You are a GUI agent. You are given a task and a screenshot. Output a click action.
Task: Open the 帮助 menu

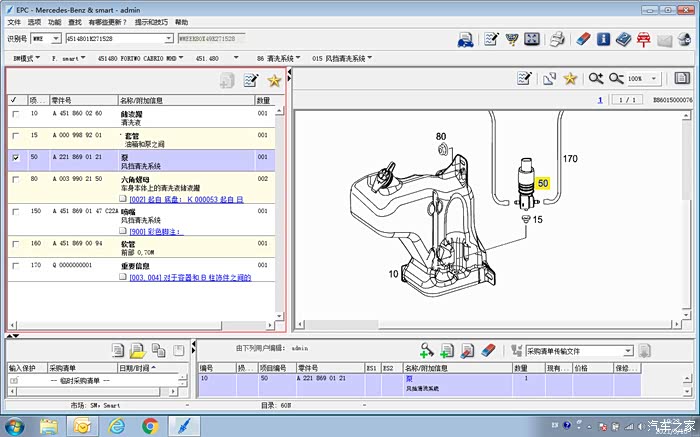point(181,21)
